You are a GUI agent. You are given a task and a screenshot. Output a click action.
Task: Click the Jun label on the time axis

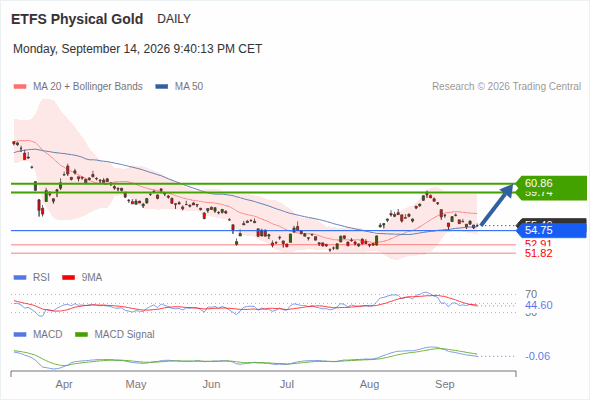click(x=211, y=385)
